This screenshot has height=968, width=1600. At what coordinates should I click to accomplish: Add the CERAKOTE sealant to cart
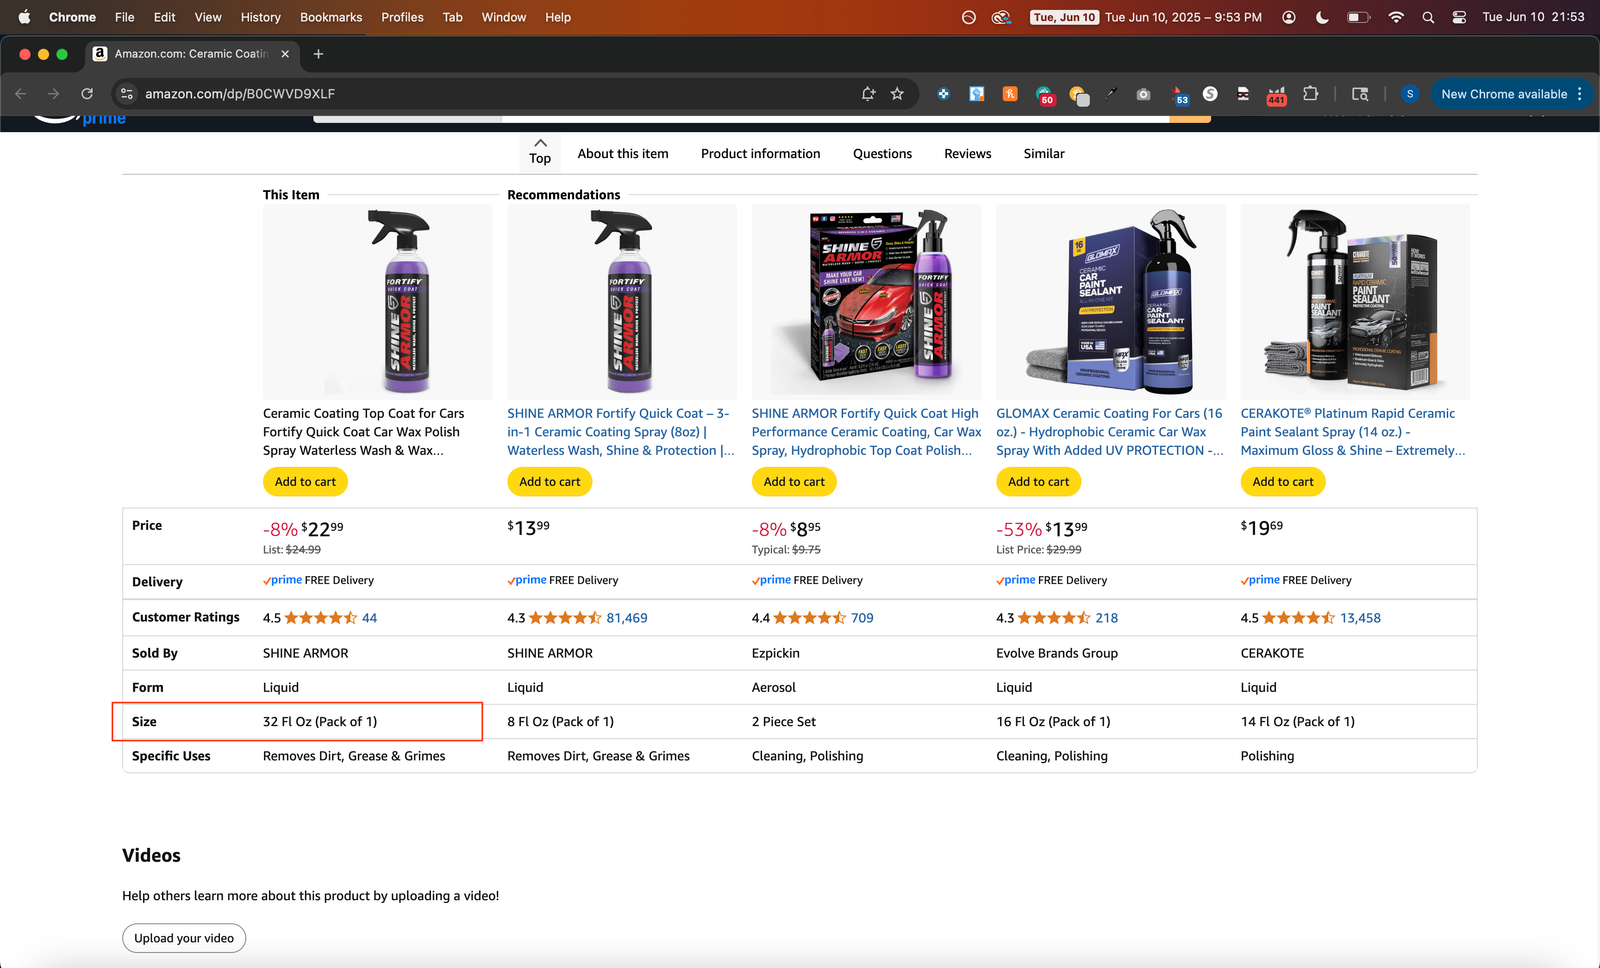(1283, 482)
